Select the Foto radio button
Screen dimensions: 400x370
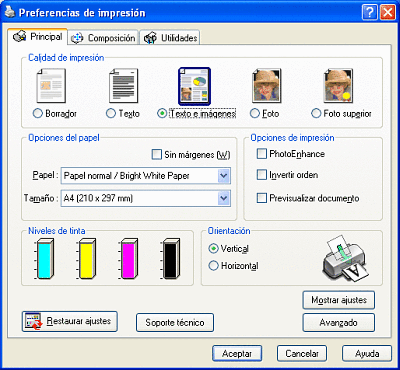pyautogui.click(x=255, y=114)
